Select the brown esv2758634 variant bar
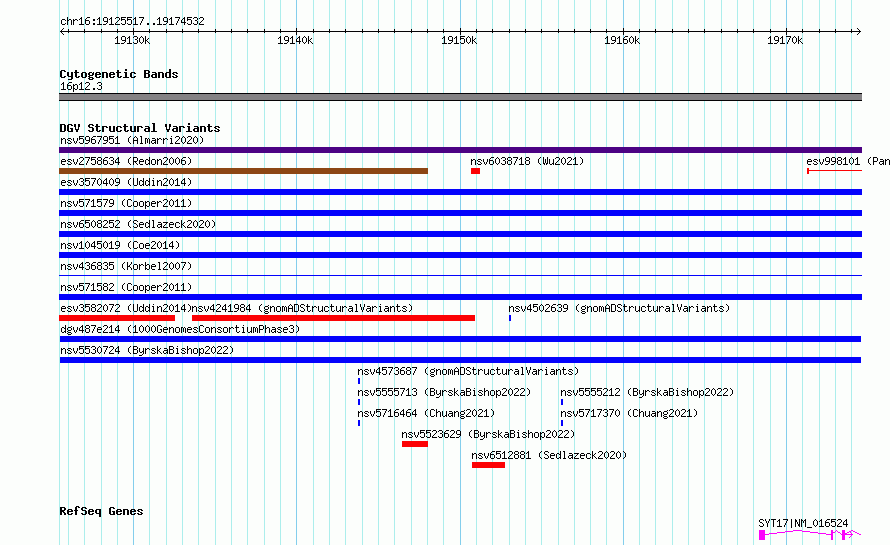Viewport: 890px width, 545px height. coord(244,171)
